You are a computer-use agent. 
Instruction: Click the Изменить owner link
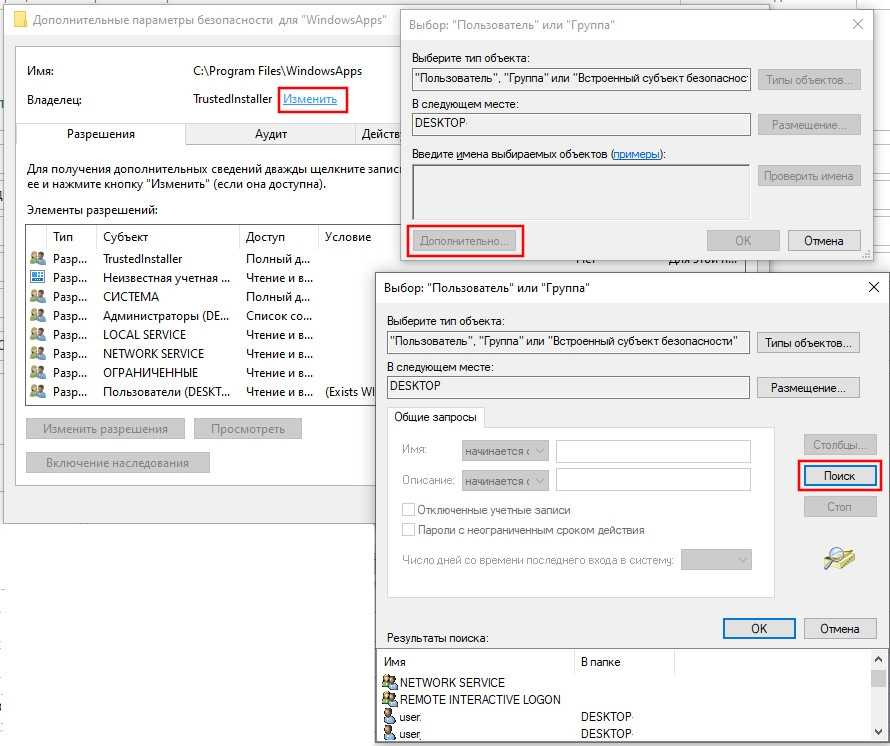[312, 100]
